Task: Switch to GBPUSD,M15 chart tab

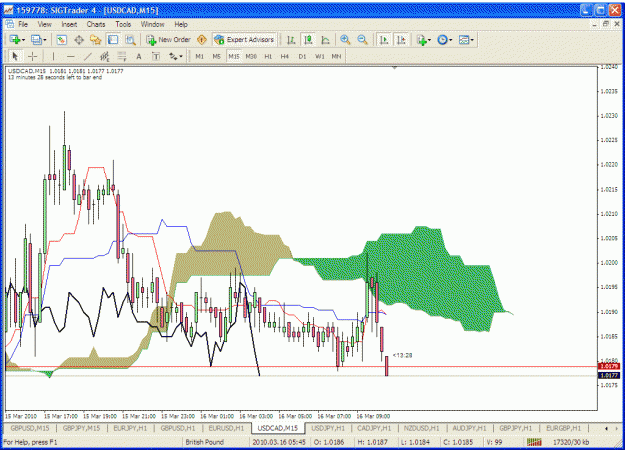Action: (x=30, y=428)
